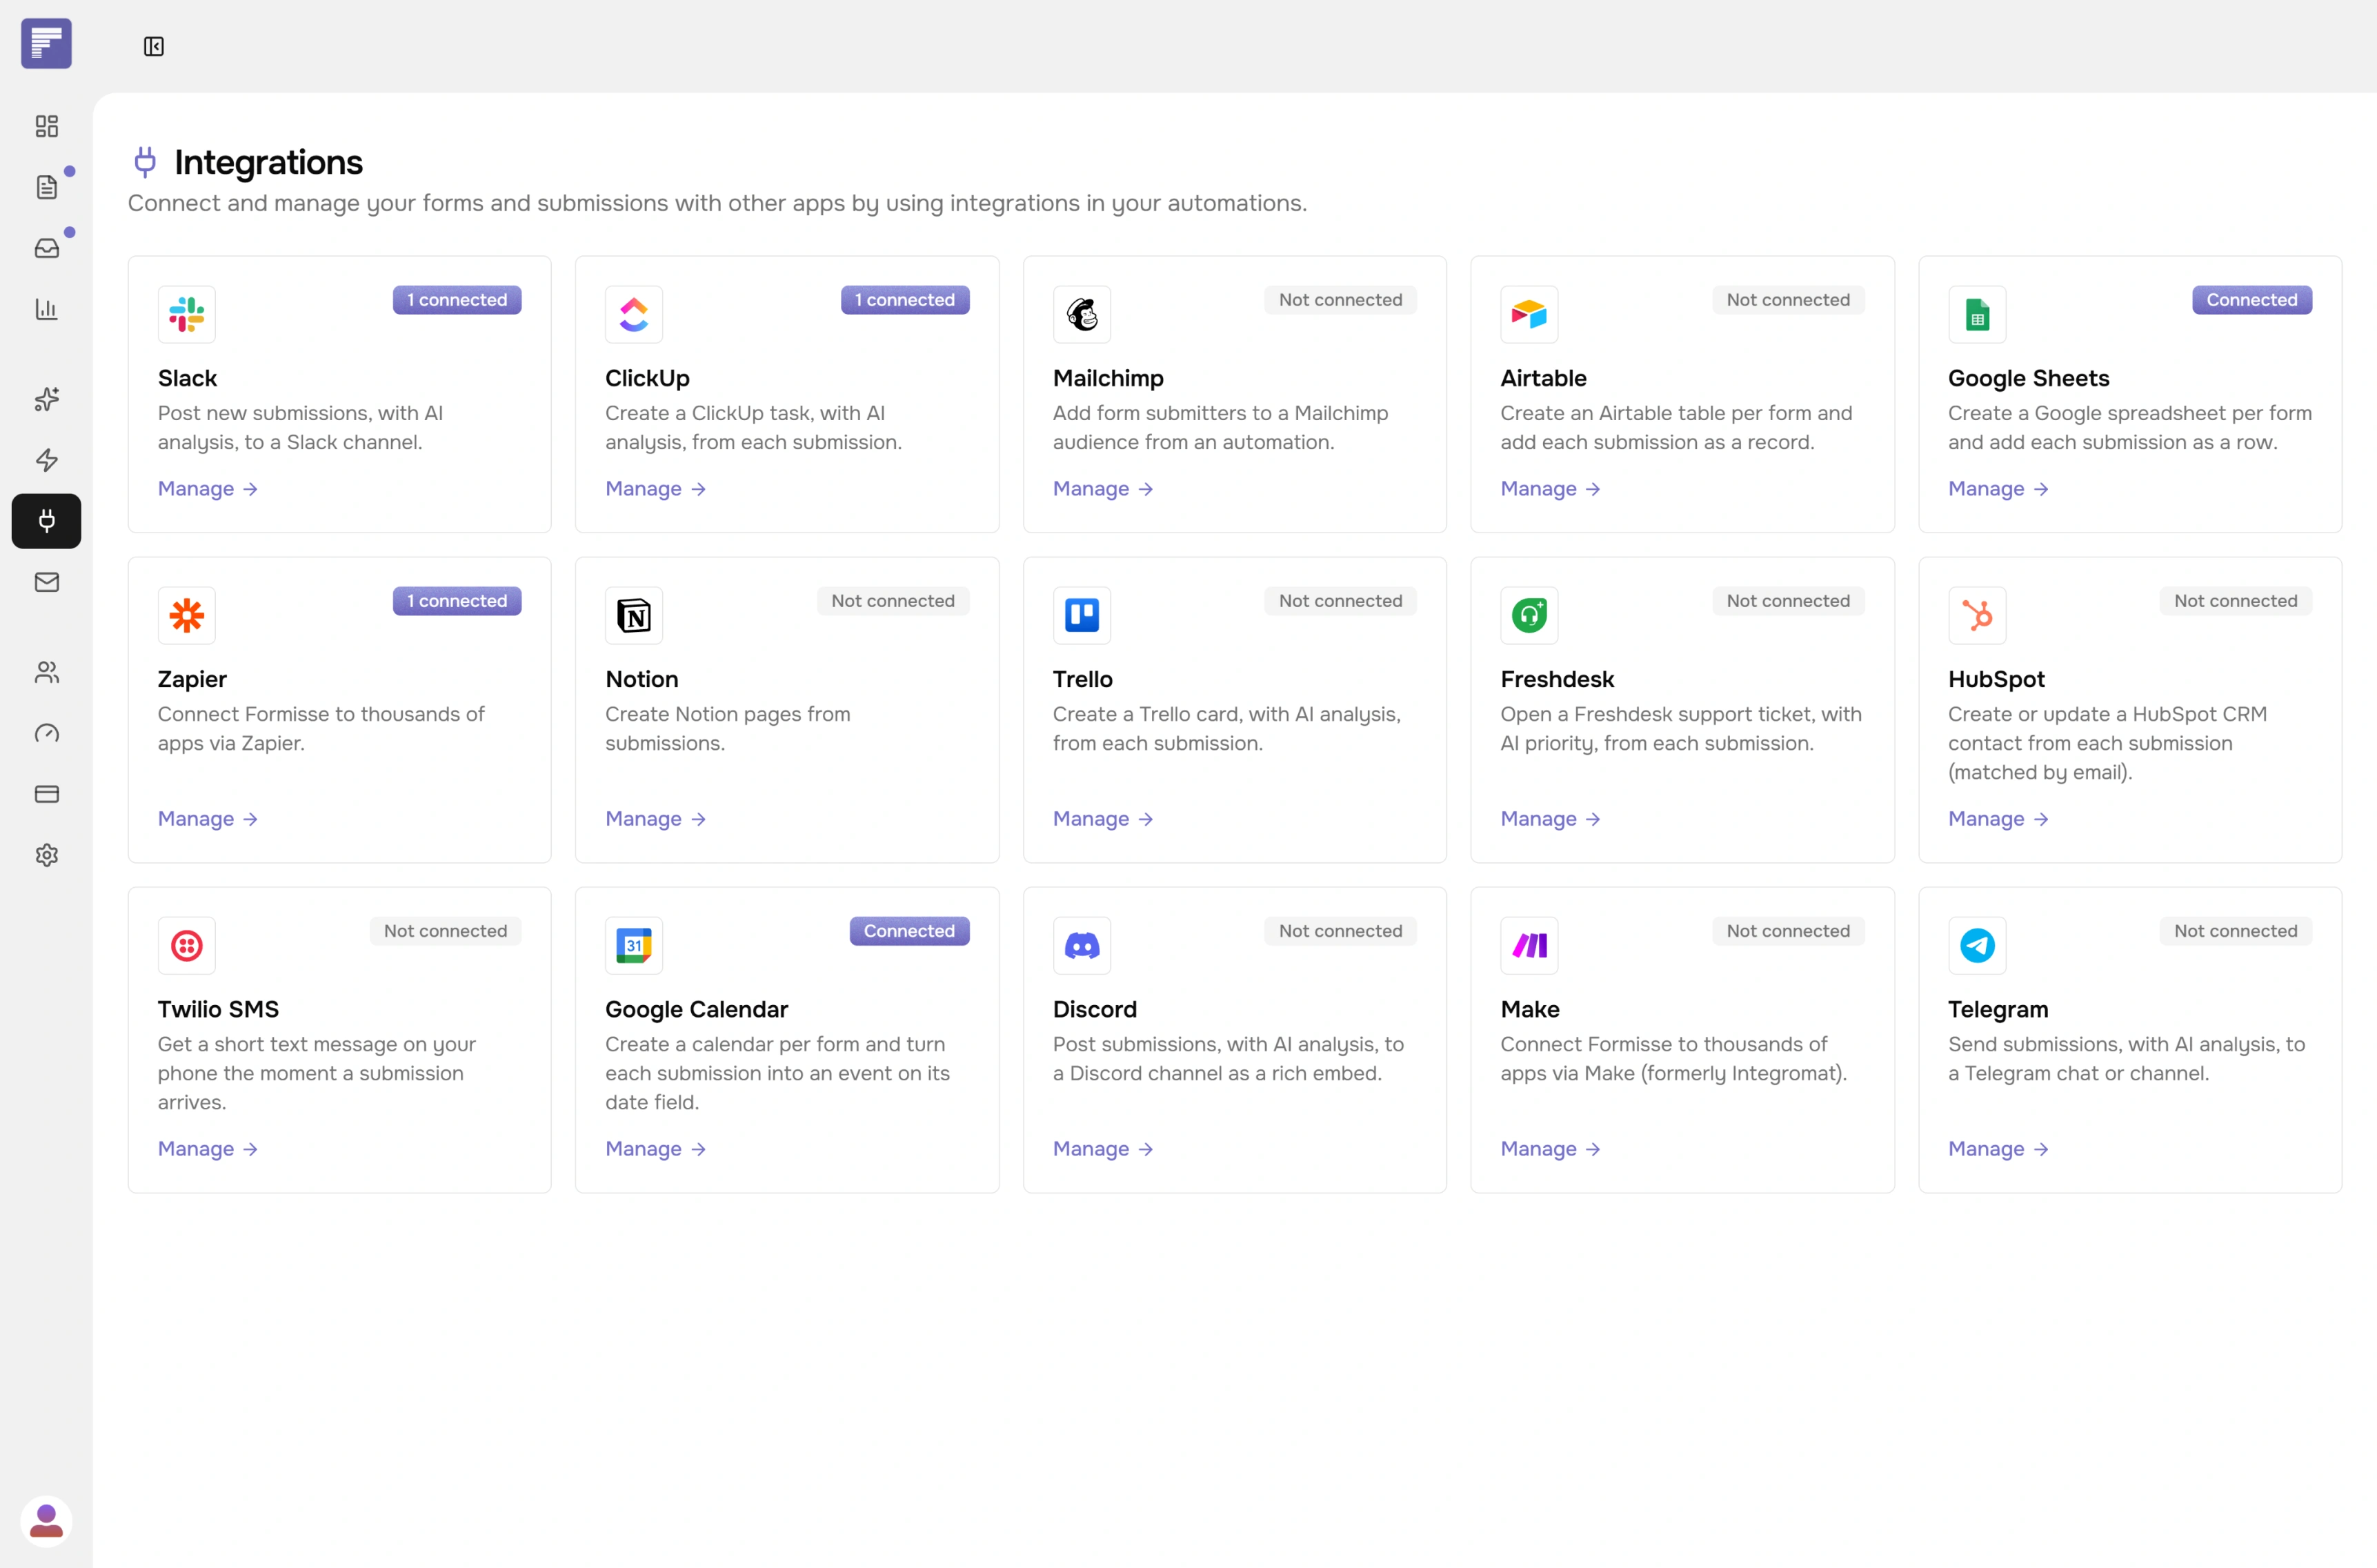
Task: Open the billing card icon
Action: click(x=46, y=794)
